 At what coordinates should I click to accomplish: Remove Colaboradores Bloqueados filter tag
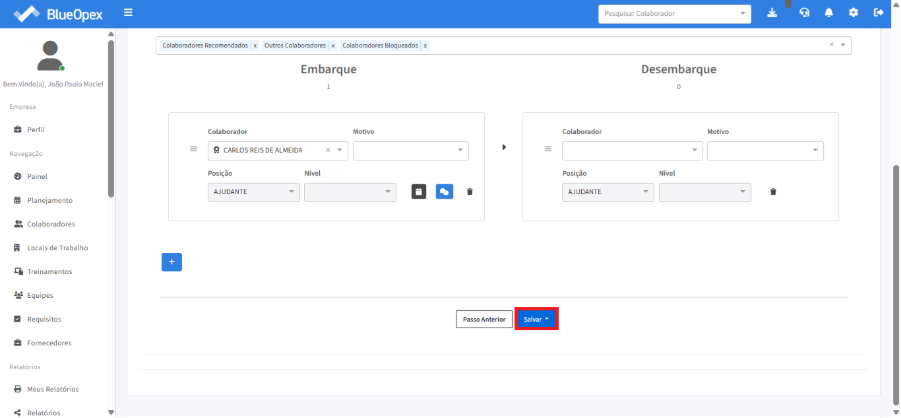(x=425, y=45)
